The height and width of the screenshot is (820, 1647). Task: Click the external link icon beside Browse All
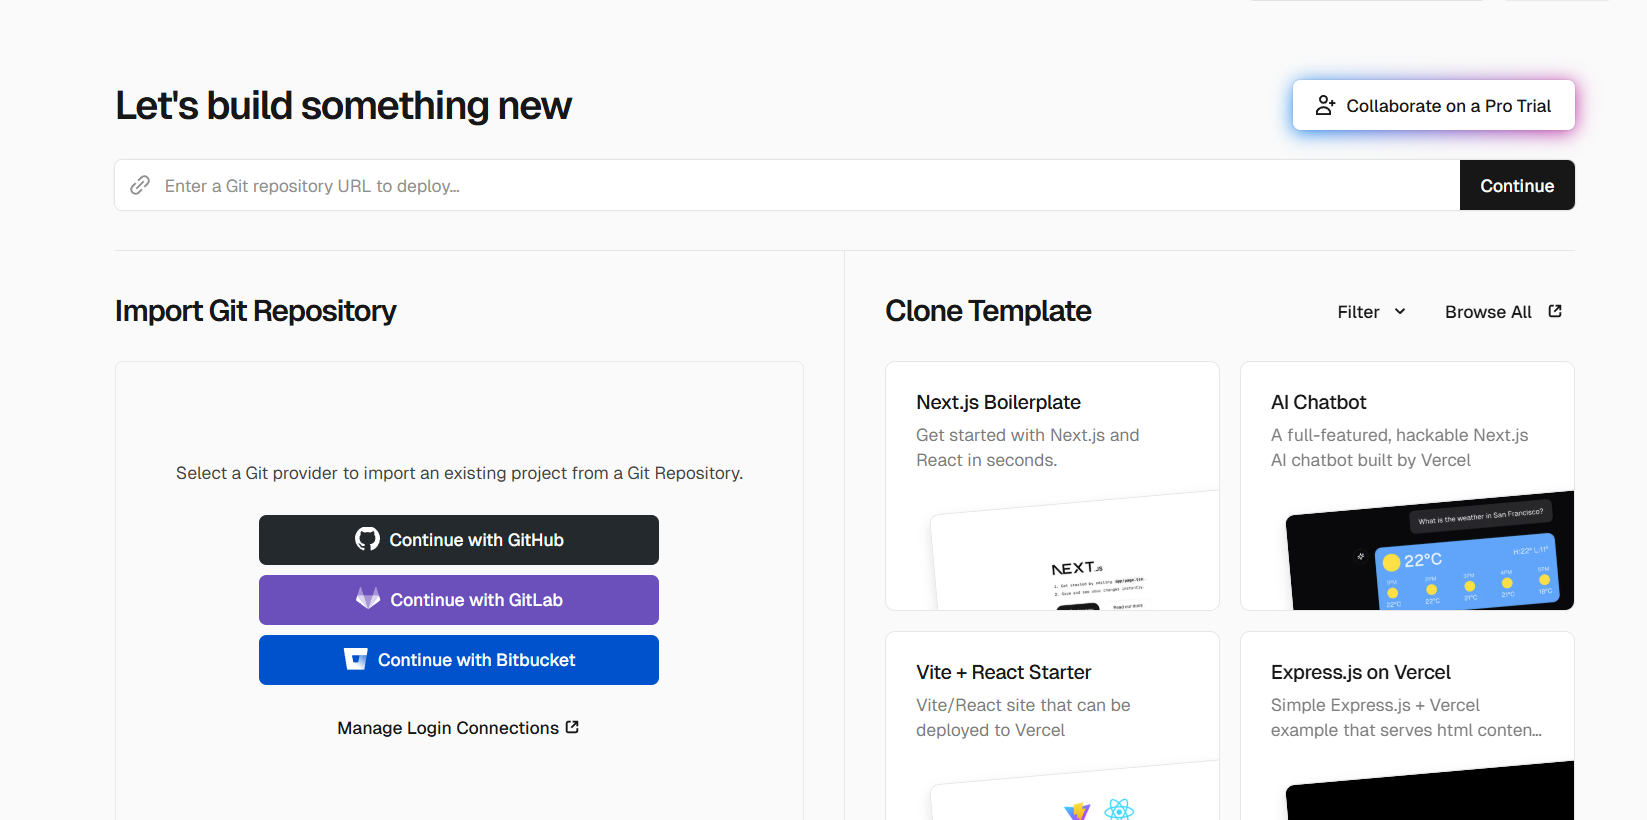point(1555,311)
